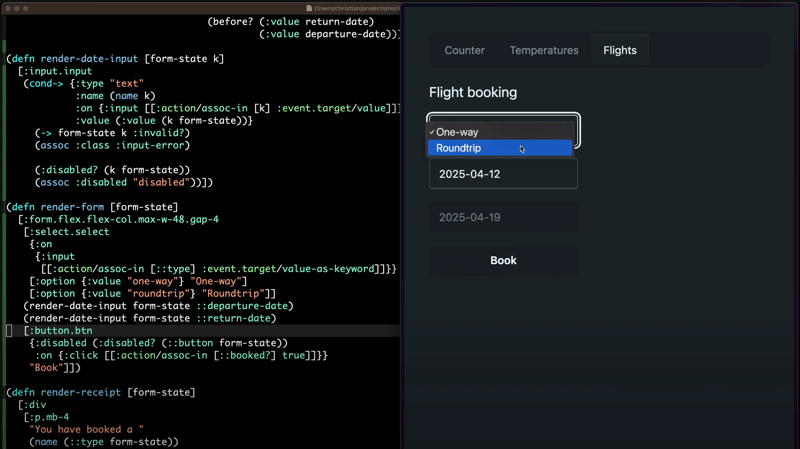Click the departure date field 2025-04-12
Screen dimensions: 800x449
[503, 174]
